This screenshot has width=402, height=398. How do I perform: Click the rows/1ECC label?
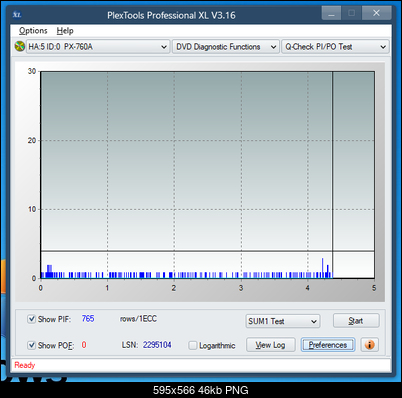(138, 319)
